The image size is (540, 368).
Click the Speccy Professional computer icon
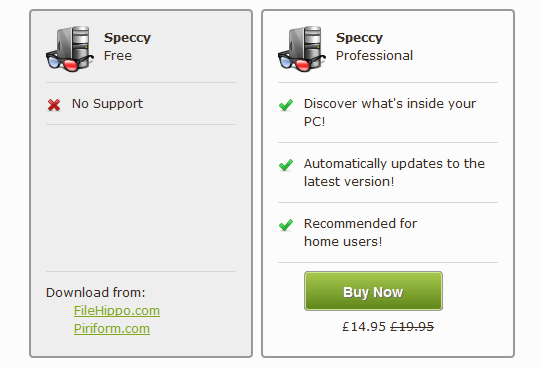[302, 49]
